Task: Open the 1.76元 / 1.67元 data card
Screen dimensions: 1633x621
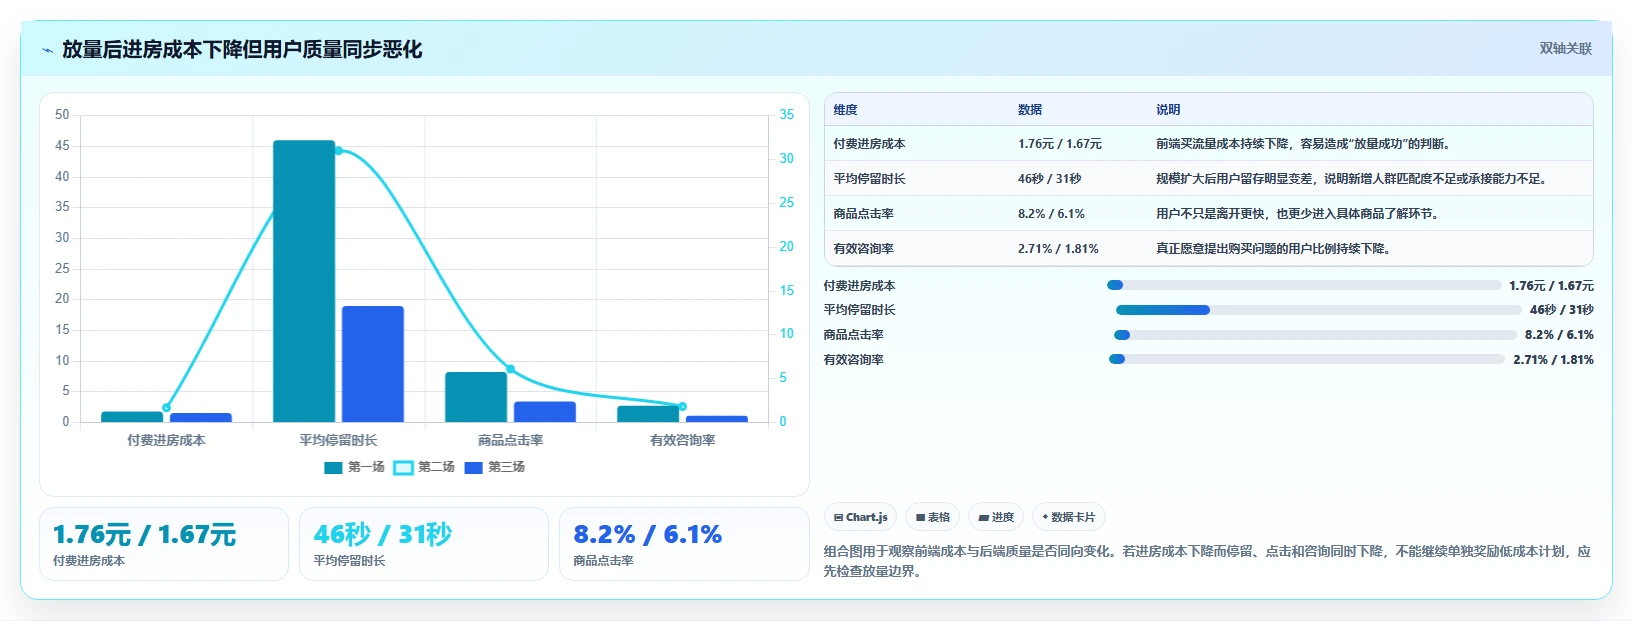Action: click(164, 544)
